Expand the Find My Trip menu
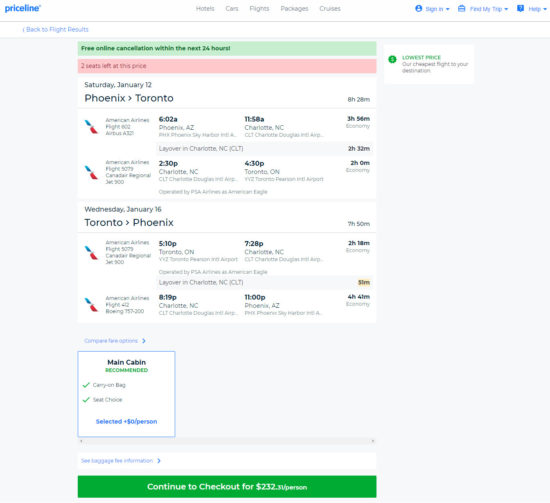Viewport: 550px width, 503px height. 483,9
